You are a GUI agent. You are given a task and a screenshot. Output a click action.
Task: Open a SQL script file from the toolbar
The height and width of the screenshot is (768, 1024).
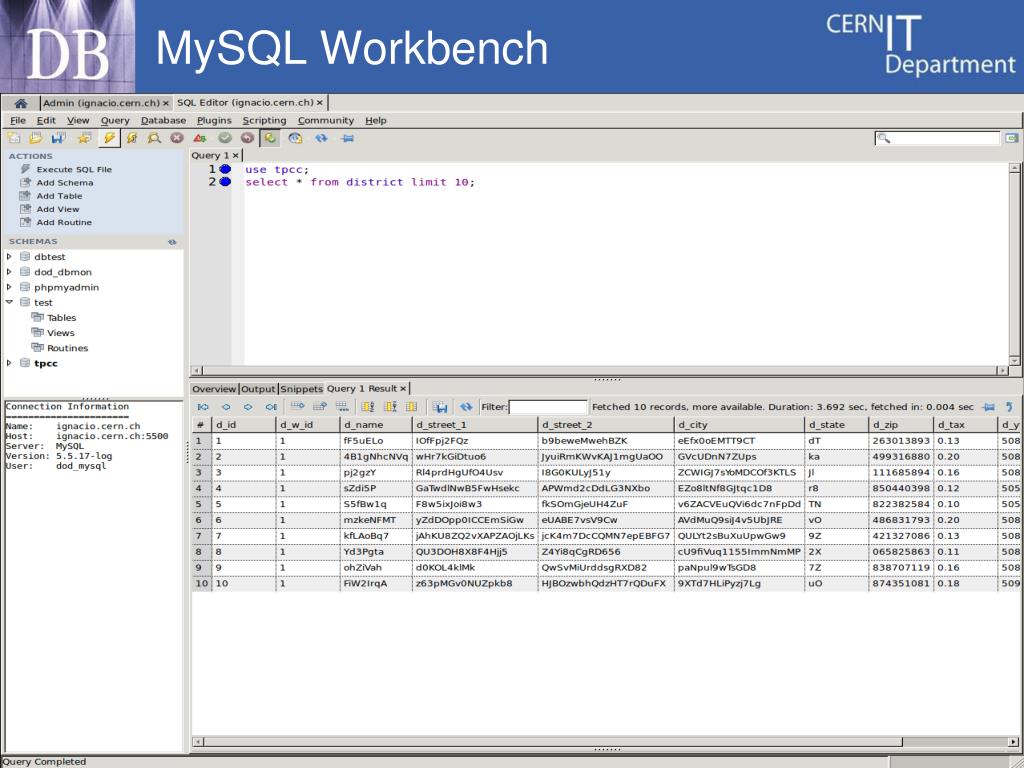point(35,138)
